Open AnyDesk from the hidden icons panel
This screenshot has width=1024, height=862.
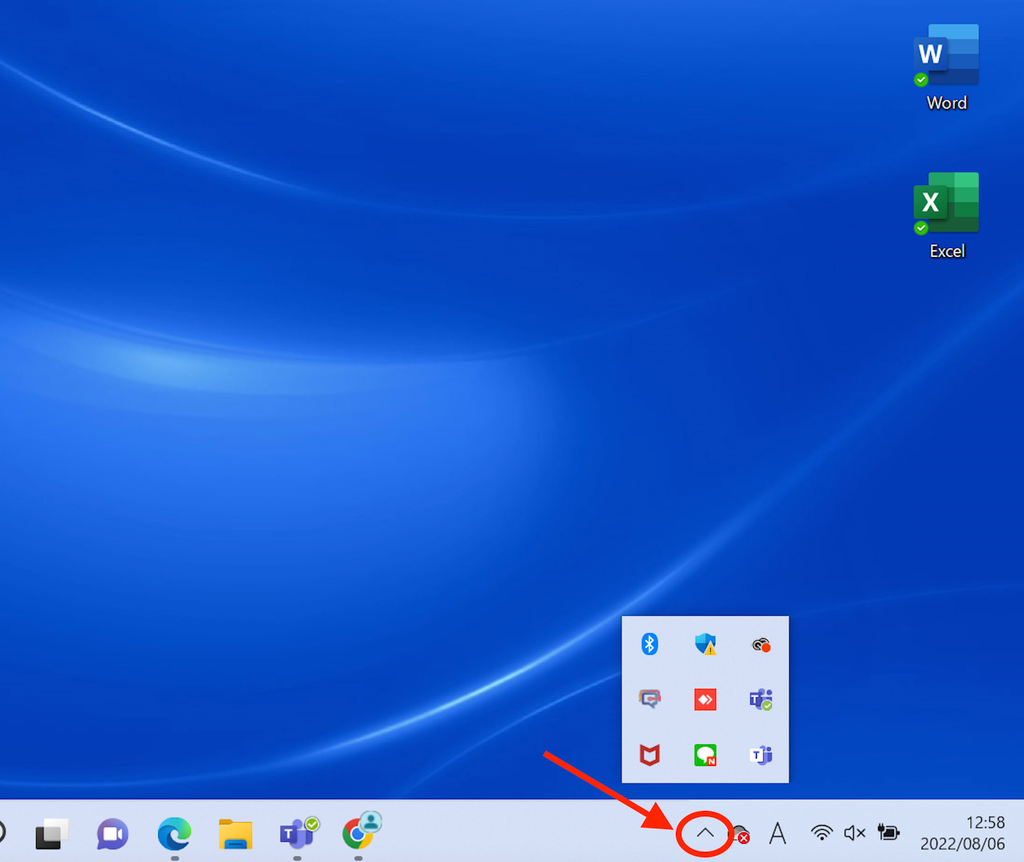coord(705,700)
